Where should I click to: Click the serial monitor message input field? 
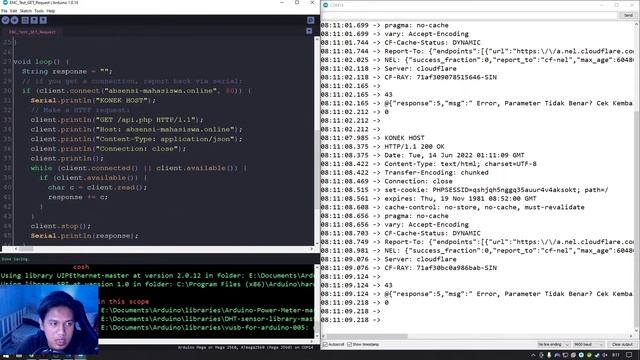point(470,15)
